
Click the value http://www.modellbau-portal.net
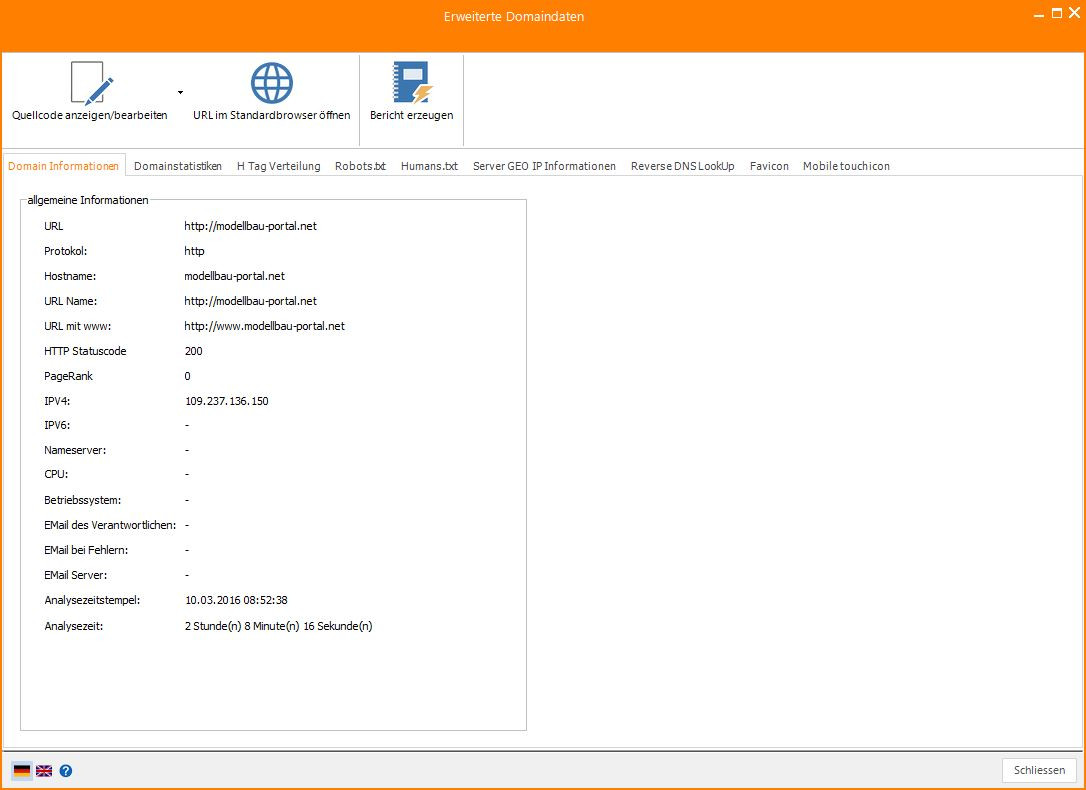pos(265,326)
